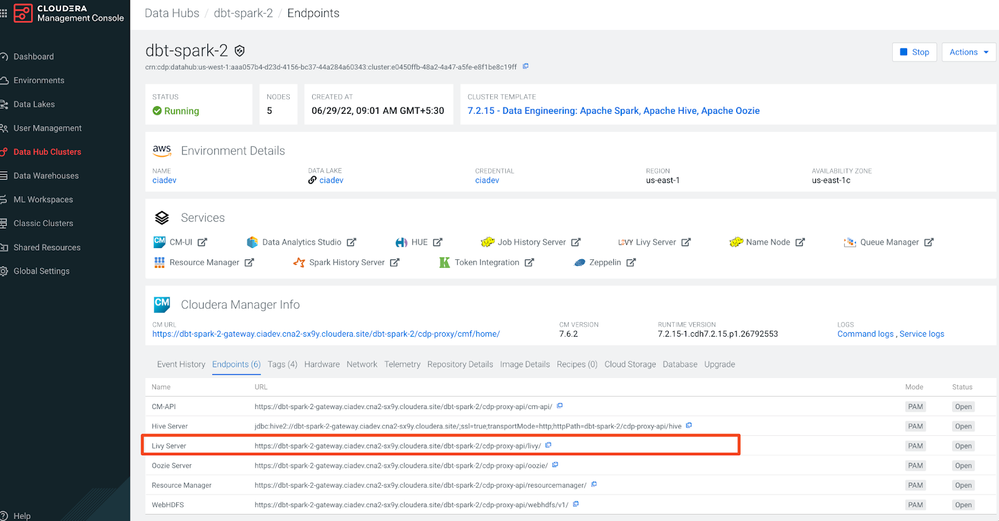
Task: Open Global Settings in sidebar
Action: click(x=41, y=271)
